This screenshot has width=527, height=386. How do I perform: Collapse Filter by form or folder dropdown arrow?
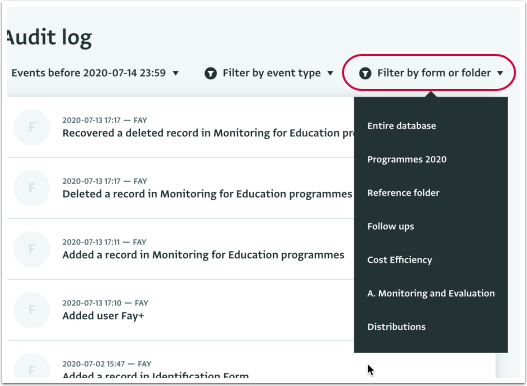500,73
